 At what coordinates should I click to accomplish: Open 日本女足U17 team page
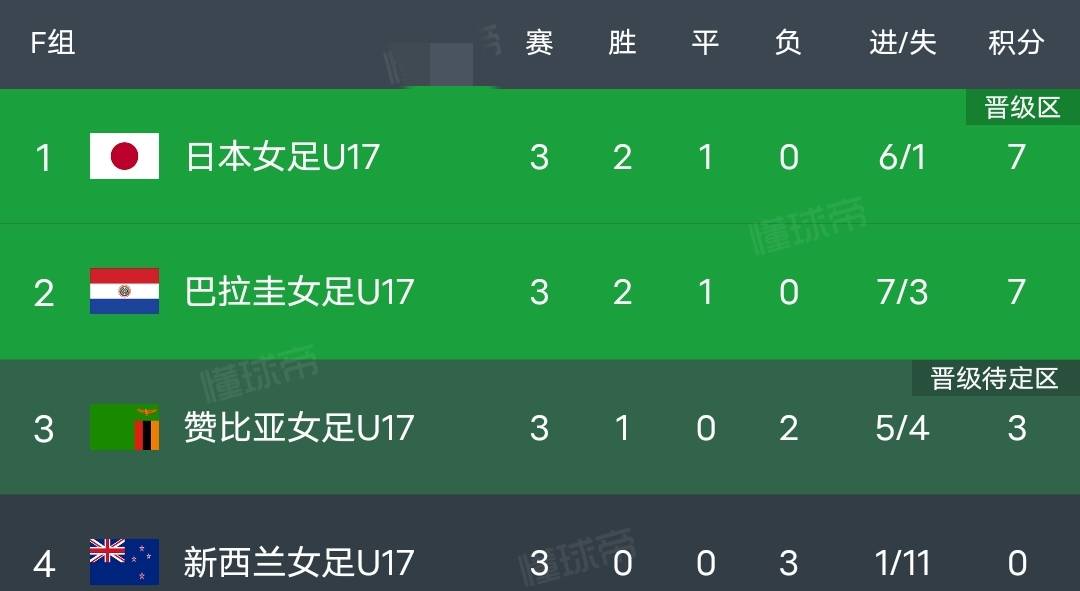282,157
